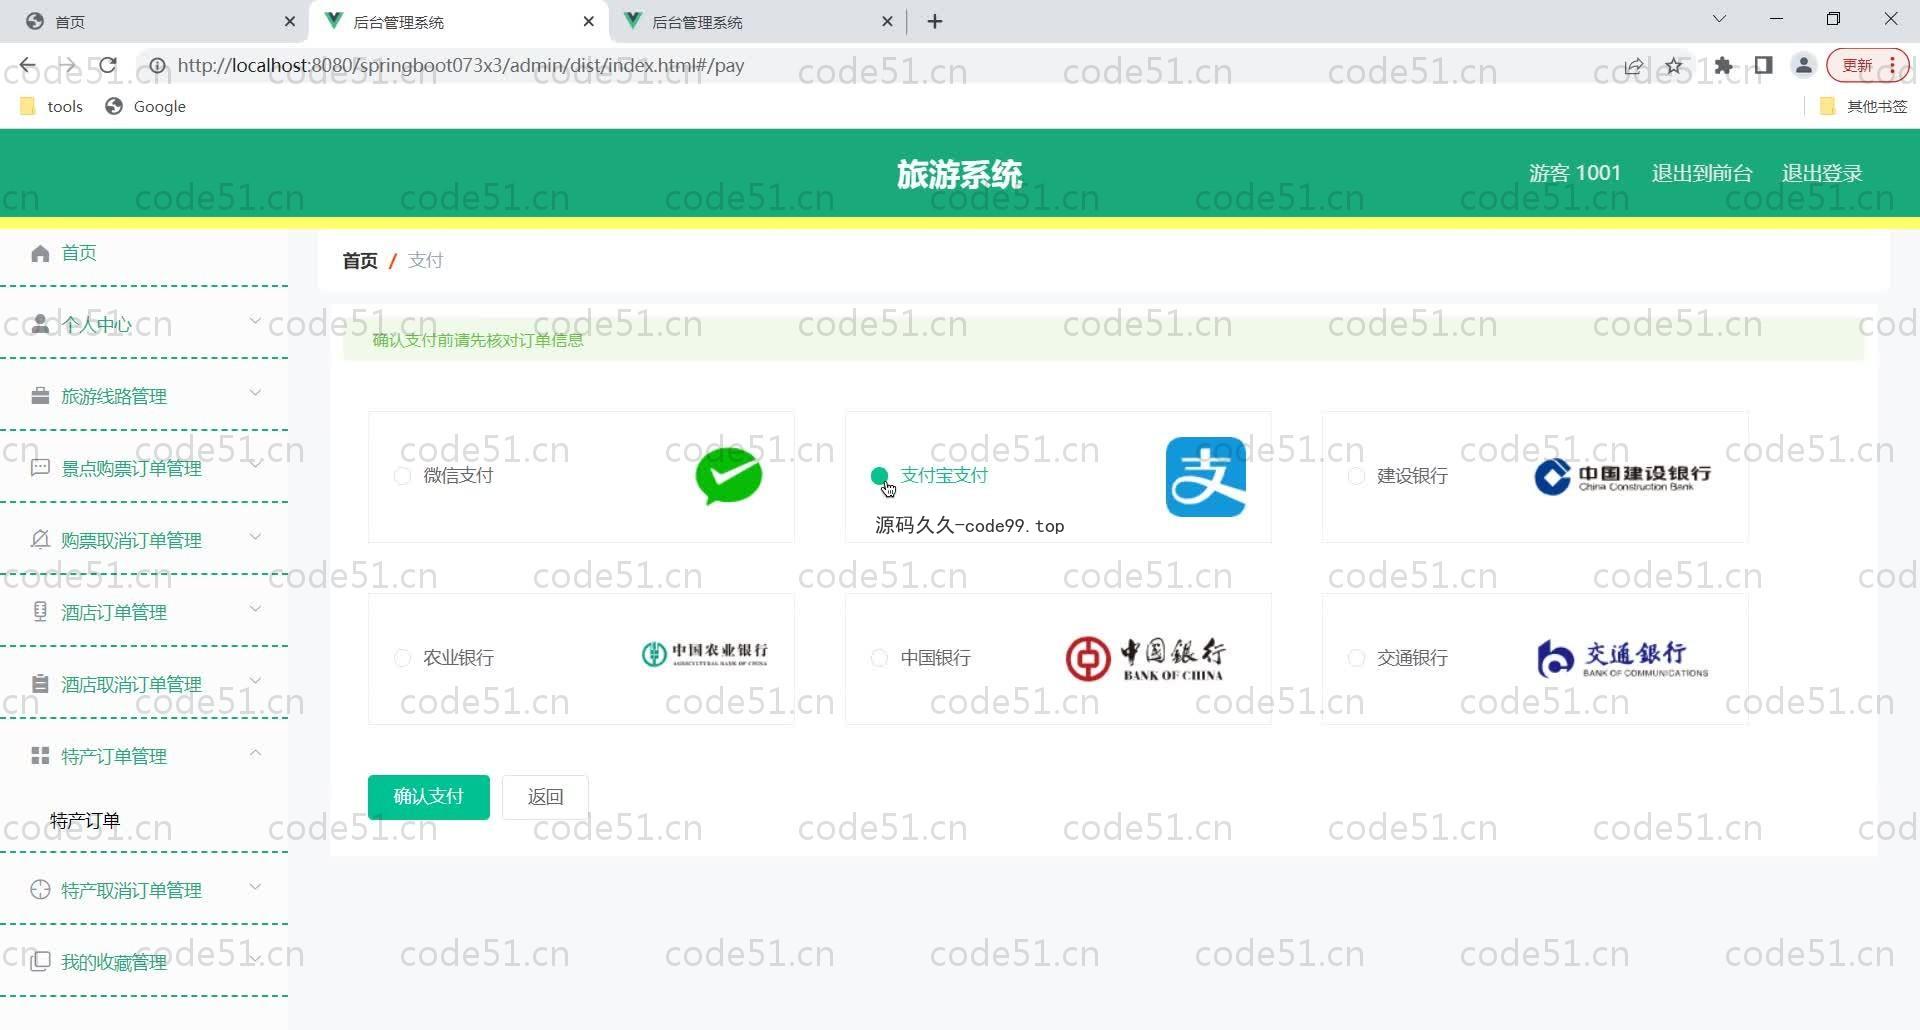Open the browser tab search dropdown arrow
This screenshot has height=1030, width=1920.
click(x=1719, y=19)
